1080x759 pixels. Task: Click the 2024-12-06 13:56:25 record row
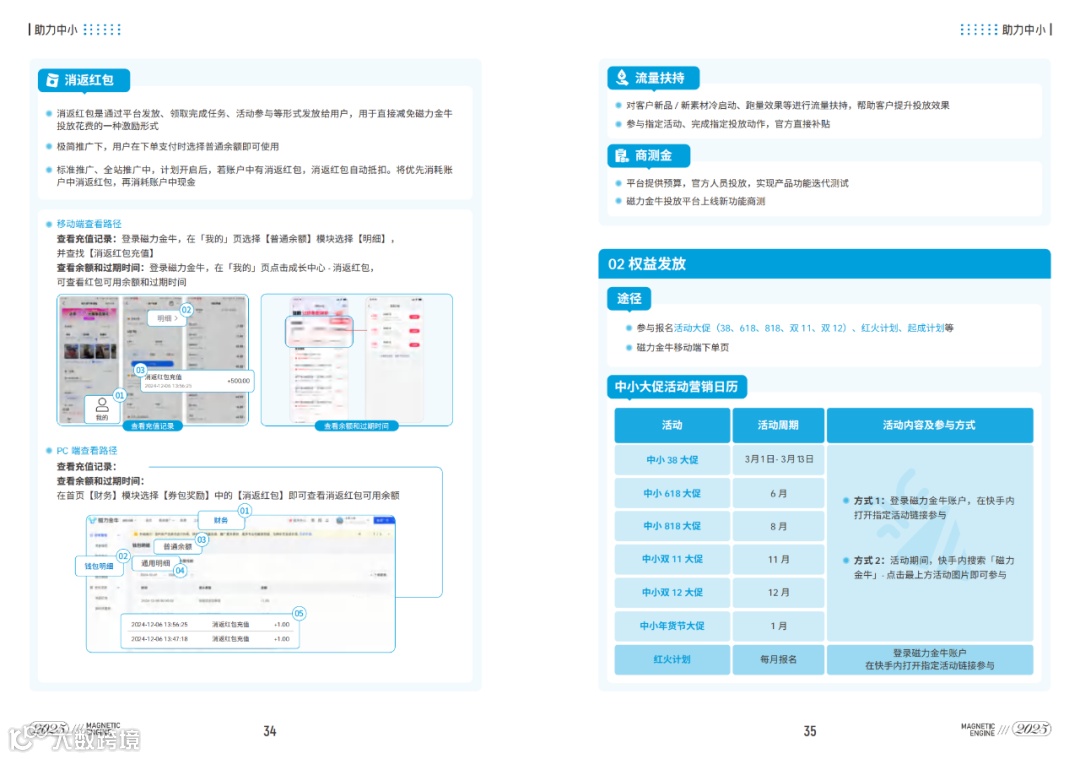pyautogui.click(x=210, y=625)
